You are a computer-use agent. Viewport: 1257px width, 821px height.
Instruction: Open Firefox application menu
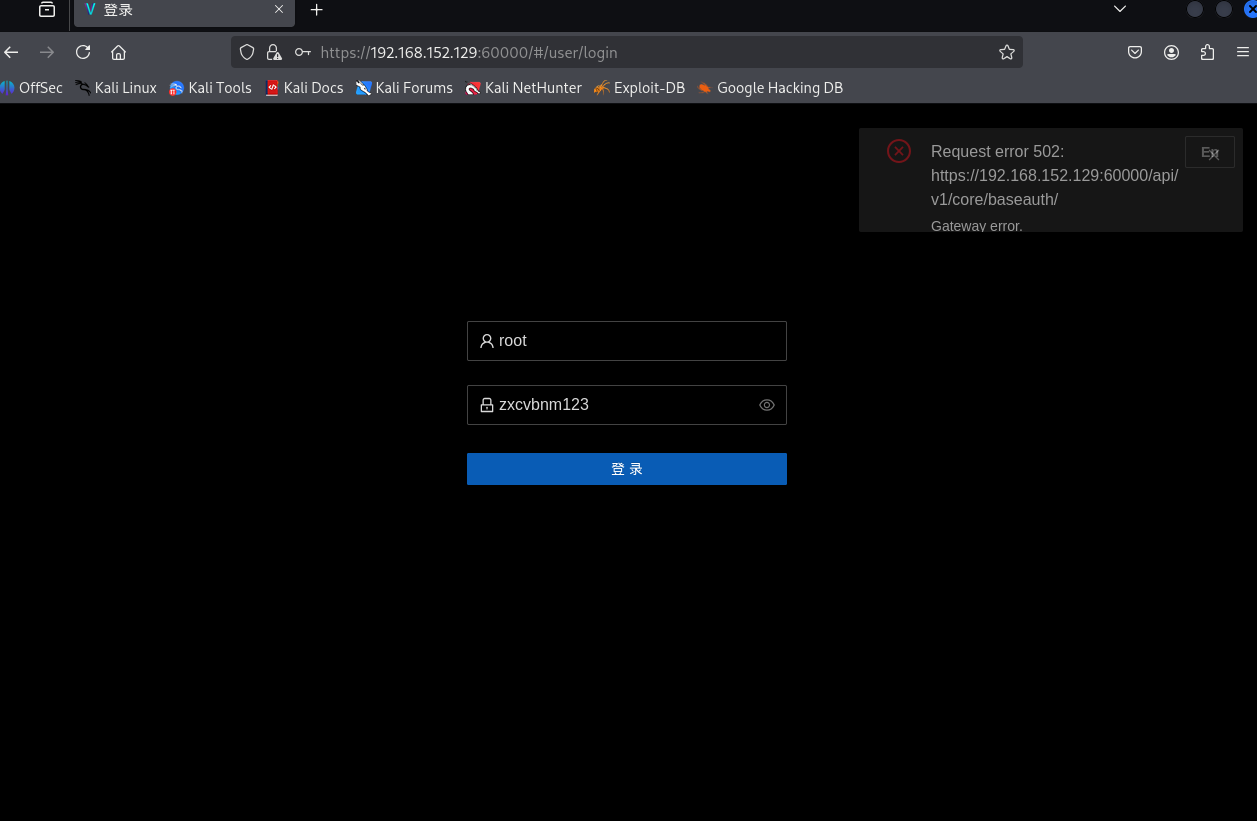(x=1243, y=52)
